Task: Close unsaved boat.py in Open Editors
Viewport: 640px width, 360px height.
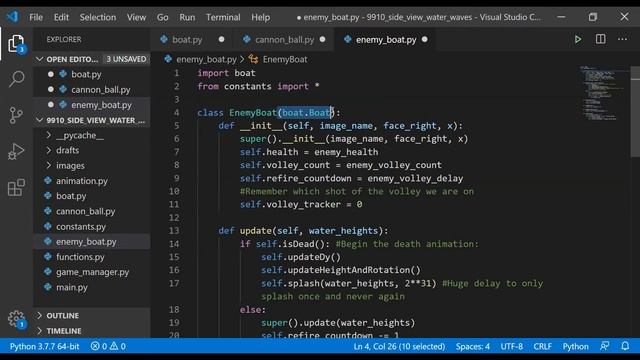Action: point(51,74)
